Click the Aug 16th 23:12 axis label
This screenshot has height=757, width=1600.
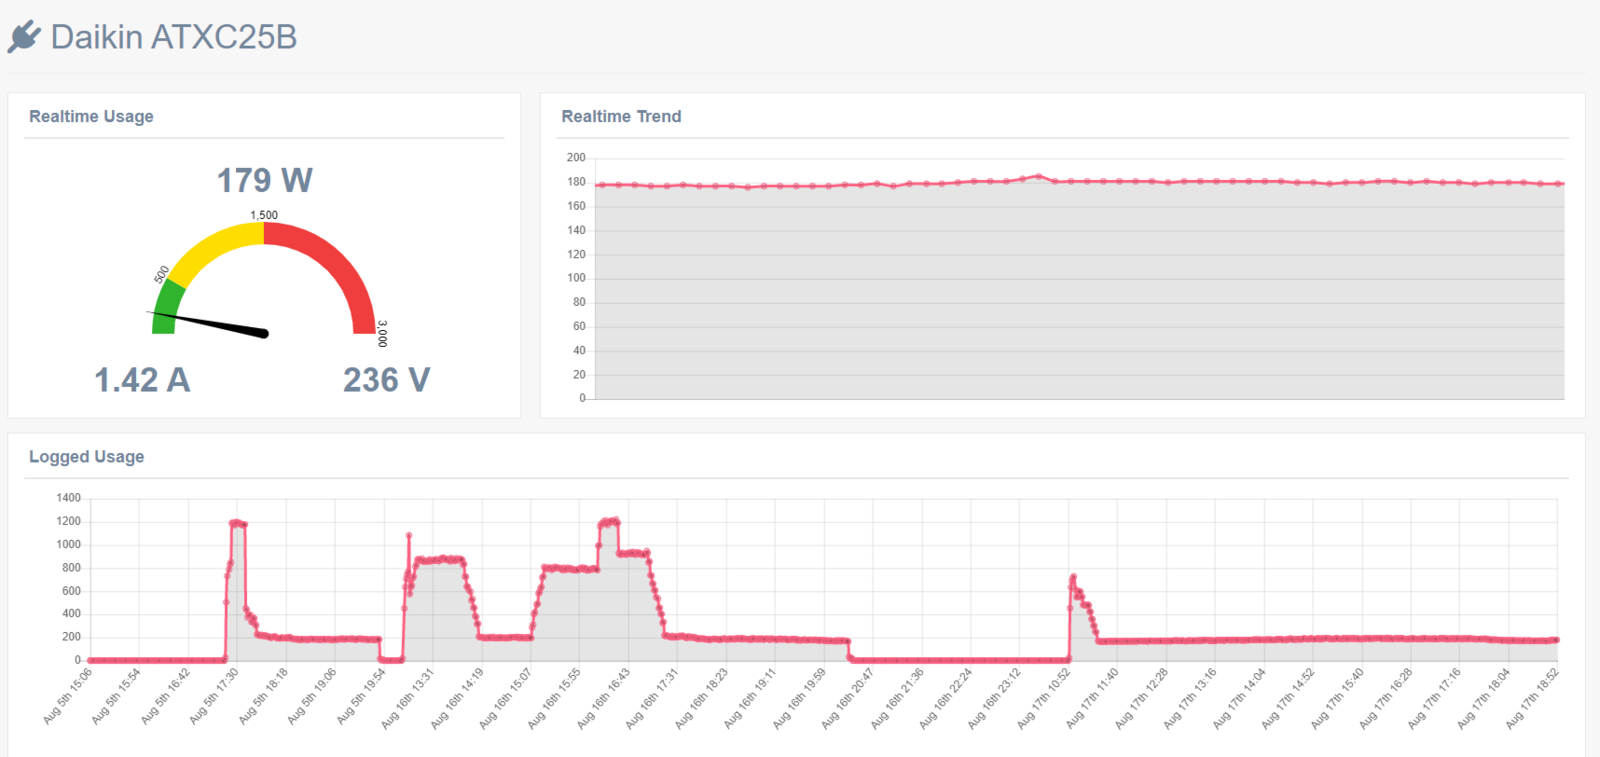click(x=994, y=698)
